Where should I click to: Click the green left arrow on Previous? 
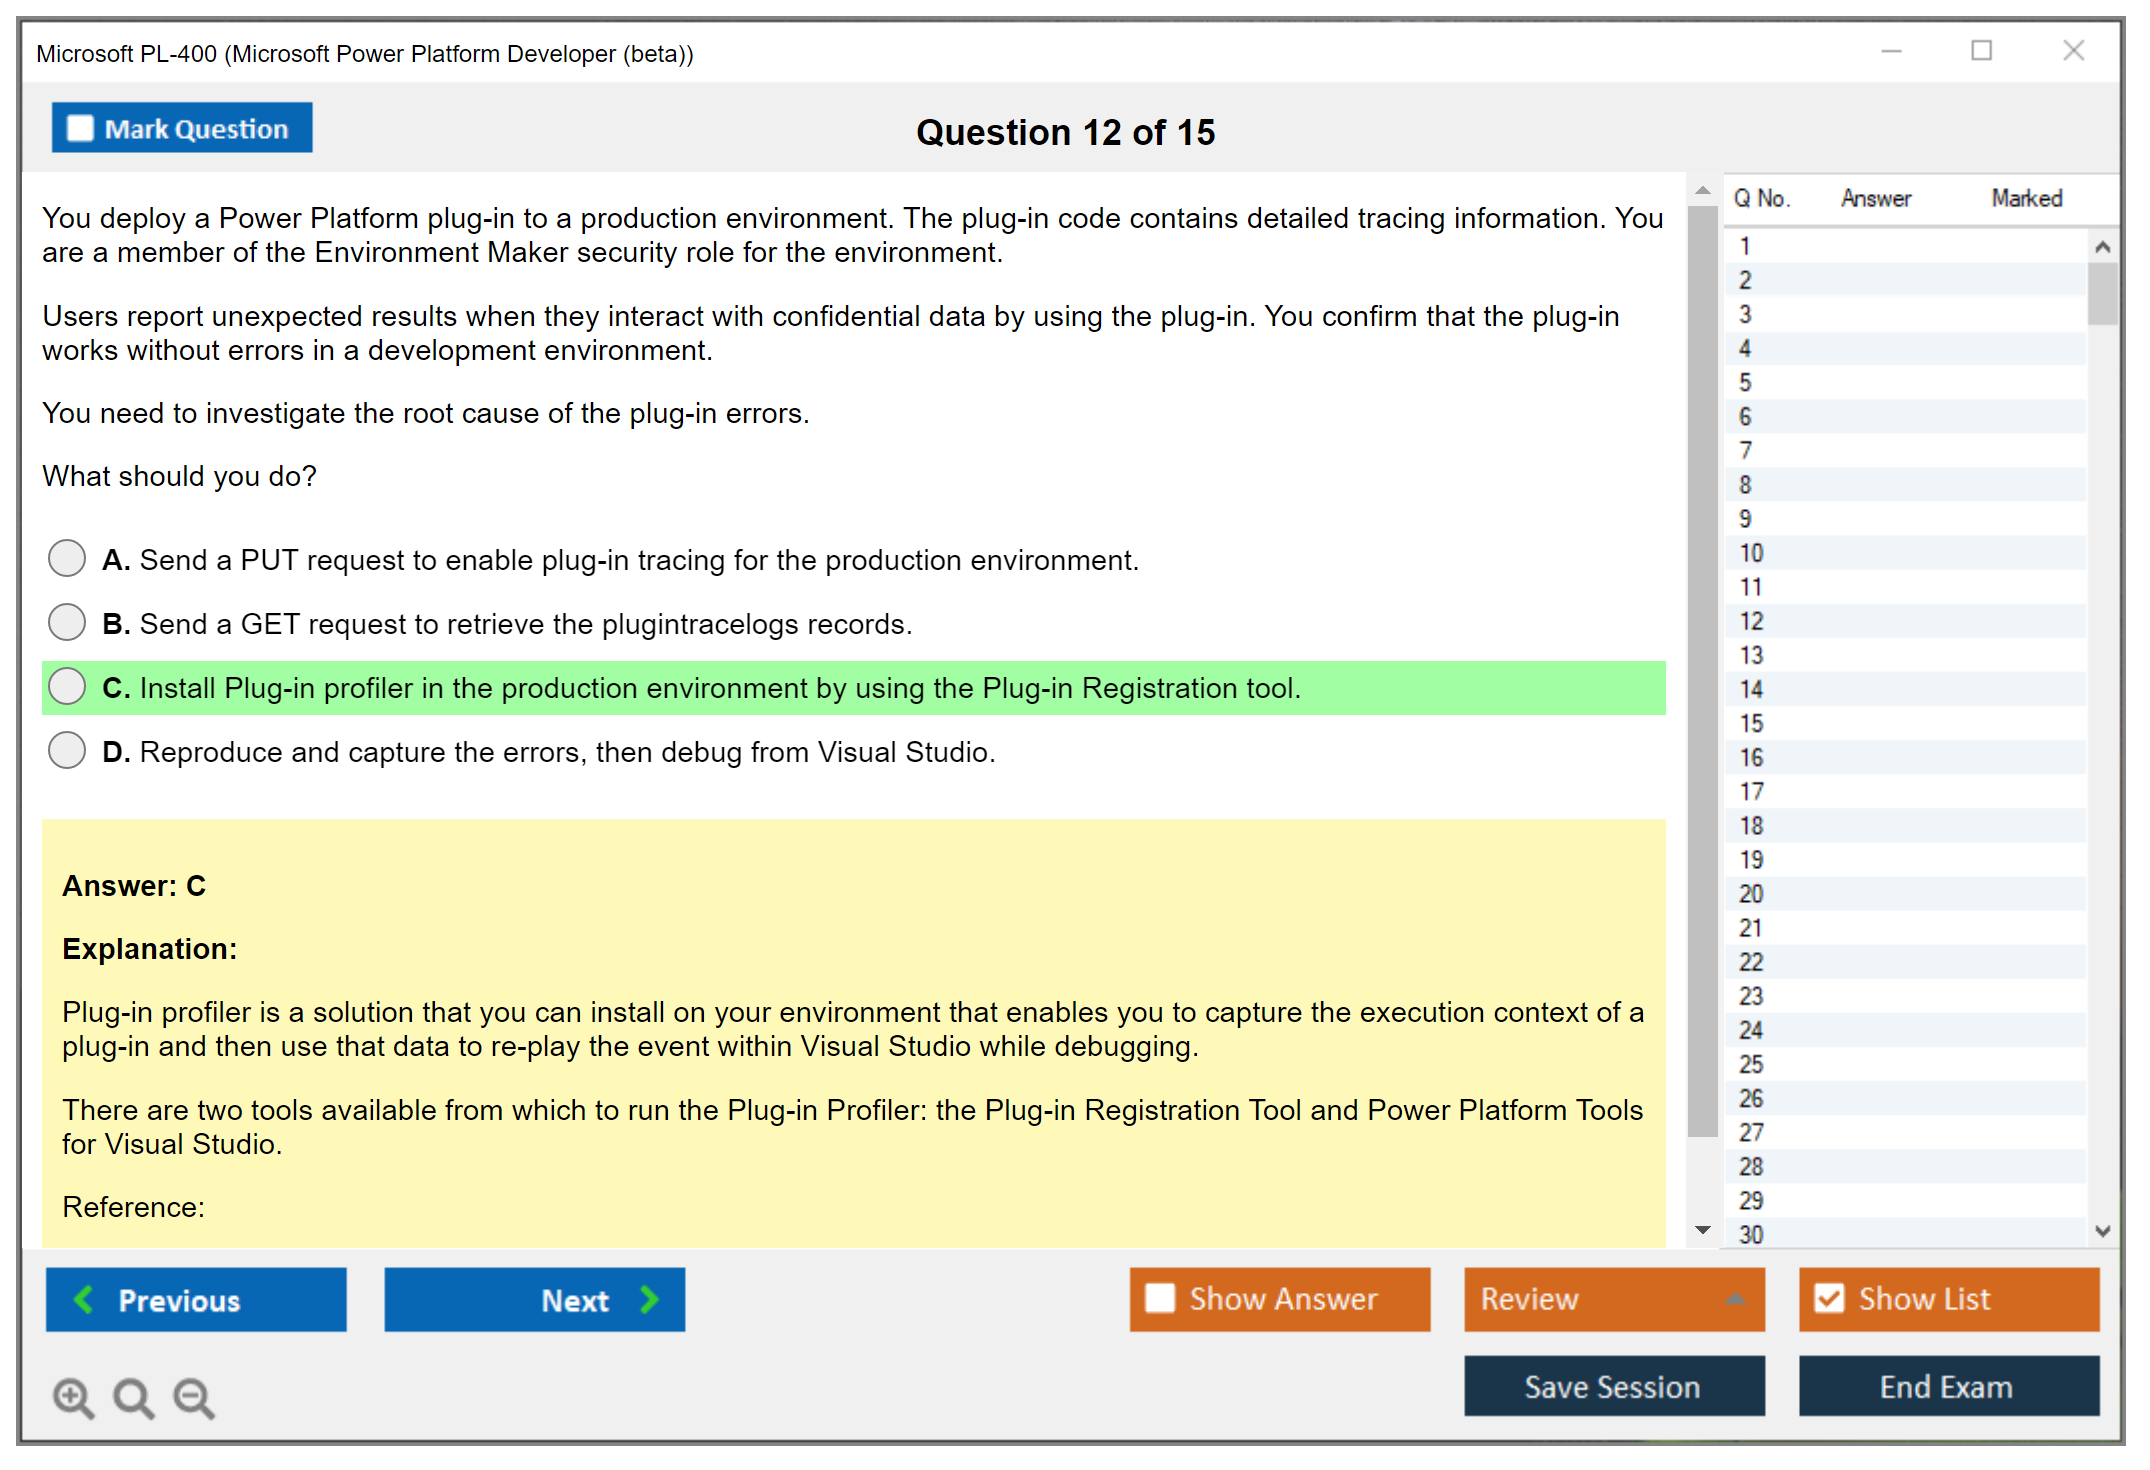tap(84, 1300)
